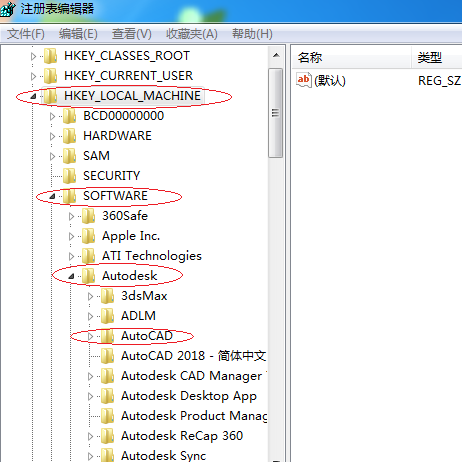Collapse the Autodesk key
Screen dimensions: 462x462
click(71, 276)
